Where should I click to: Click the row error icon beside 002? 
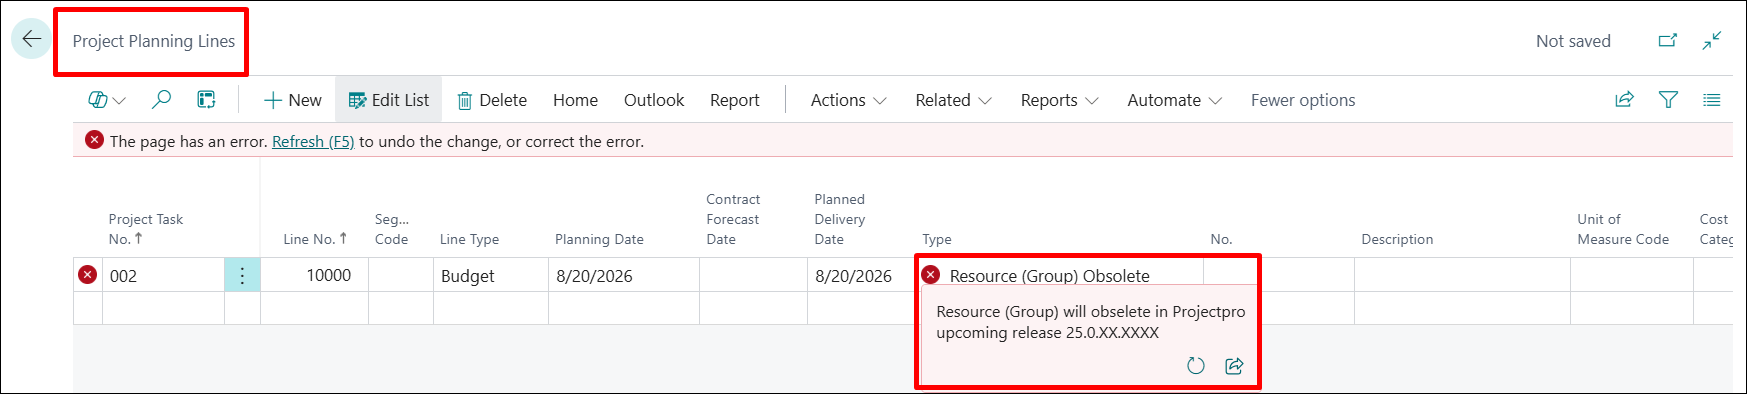click(x=88, y=274)
